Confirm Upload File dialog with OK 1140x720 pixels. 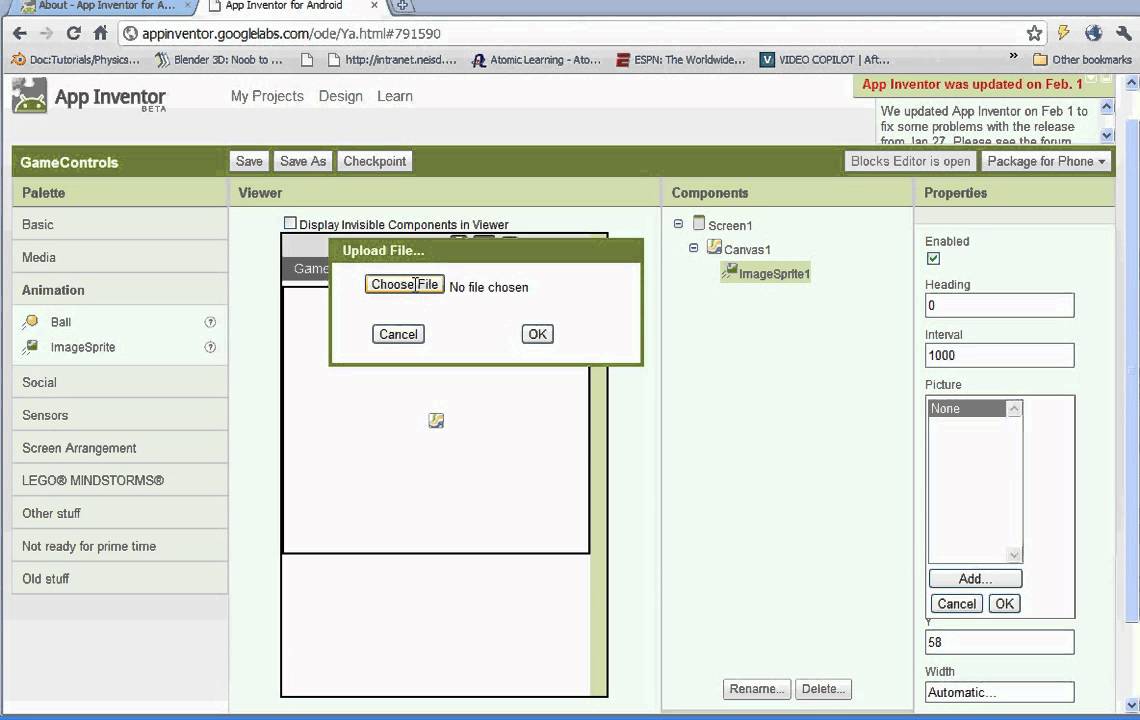pyautogui.click(x=537, y=335)
